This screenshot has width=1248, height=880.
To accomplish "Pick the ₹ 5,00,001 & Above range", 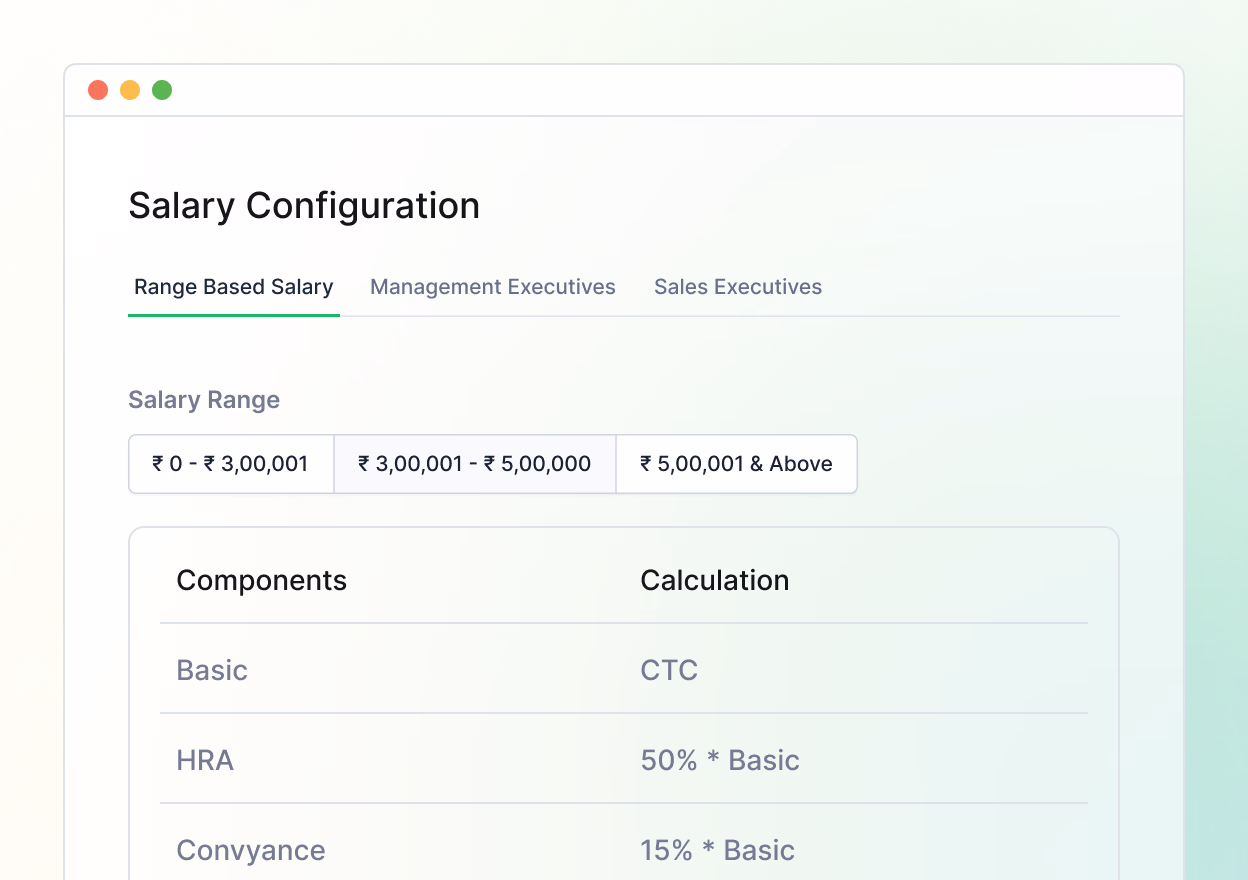I will point(736,464).
